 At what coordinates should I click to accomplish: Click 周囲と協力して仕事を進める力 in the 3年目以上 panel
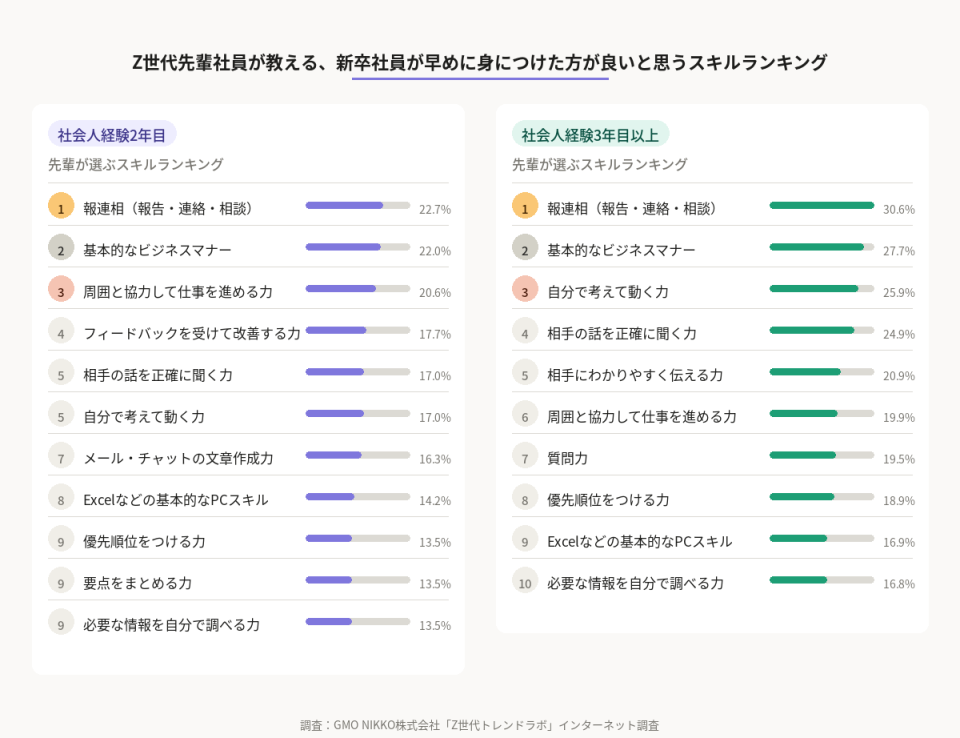[x=641, y=416]
